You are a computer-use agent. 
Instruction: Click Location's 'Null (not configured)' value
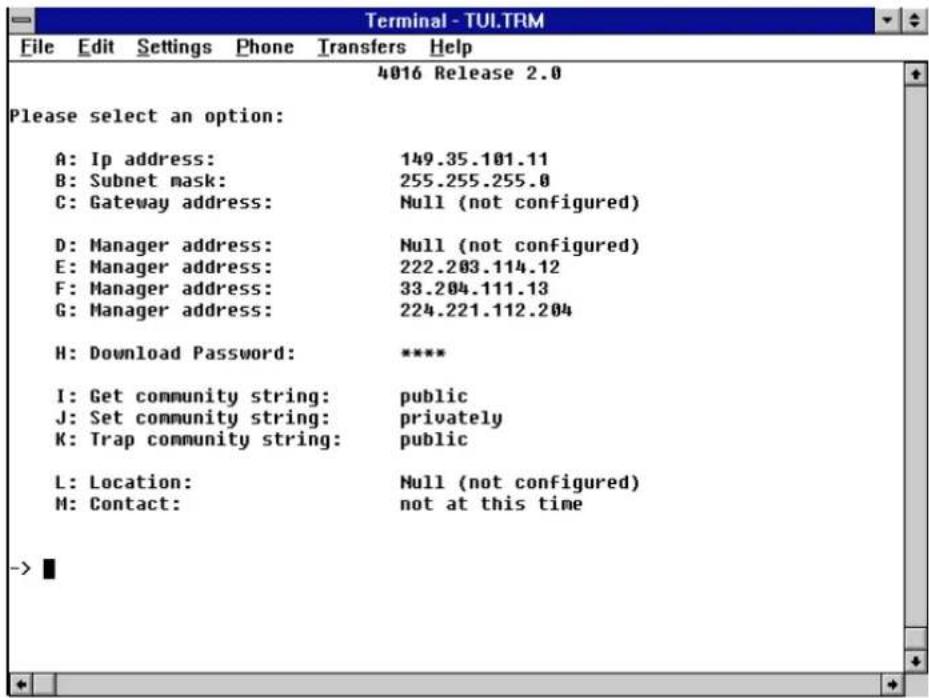coord(520,483)
